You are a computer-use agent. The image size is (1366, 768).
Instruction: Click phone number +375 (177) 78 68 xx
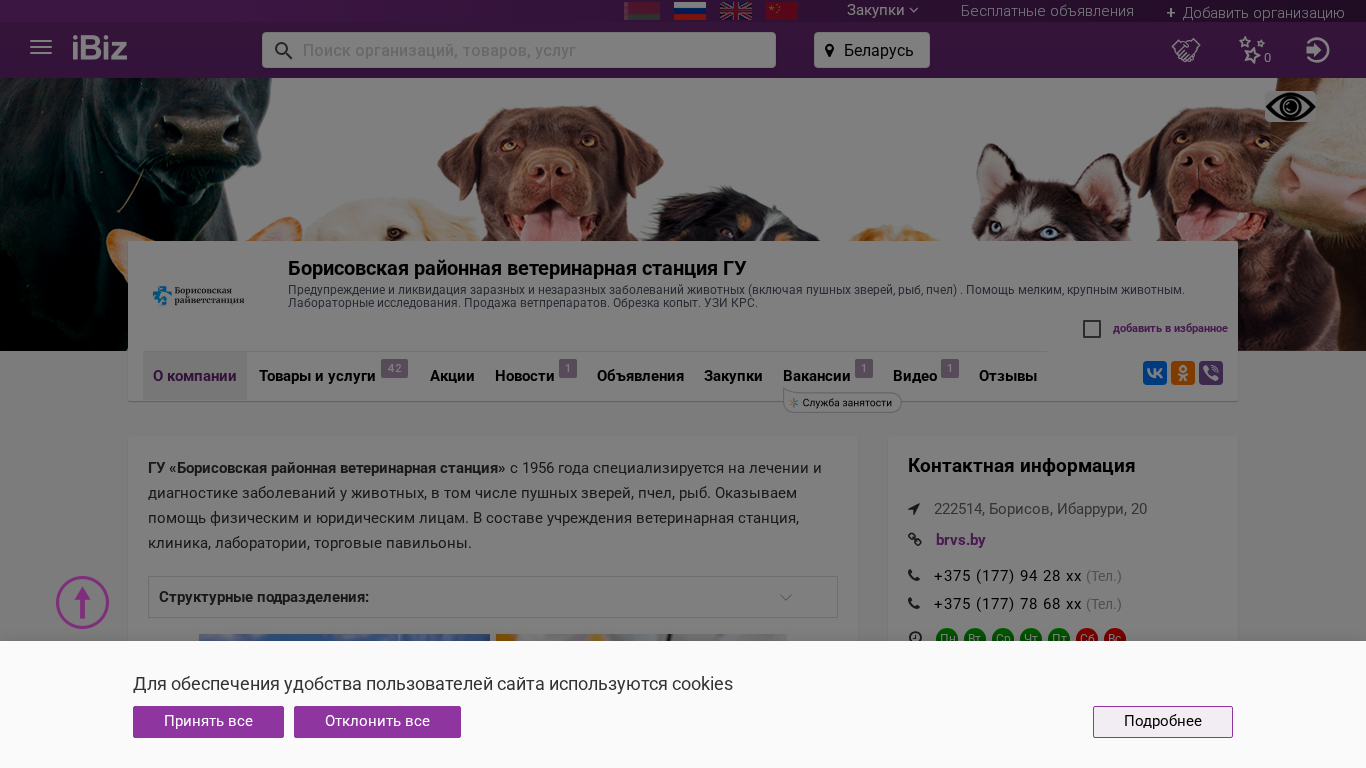1007,604
